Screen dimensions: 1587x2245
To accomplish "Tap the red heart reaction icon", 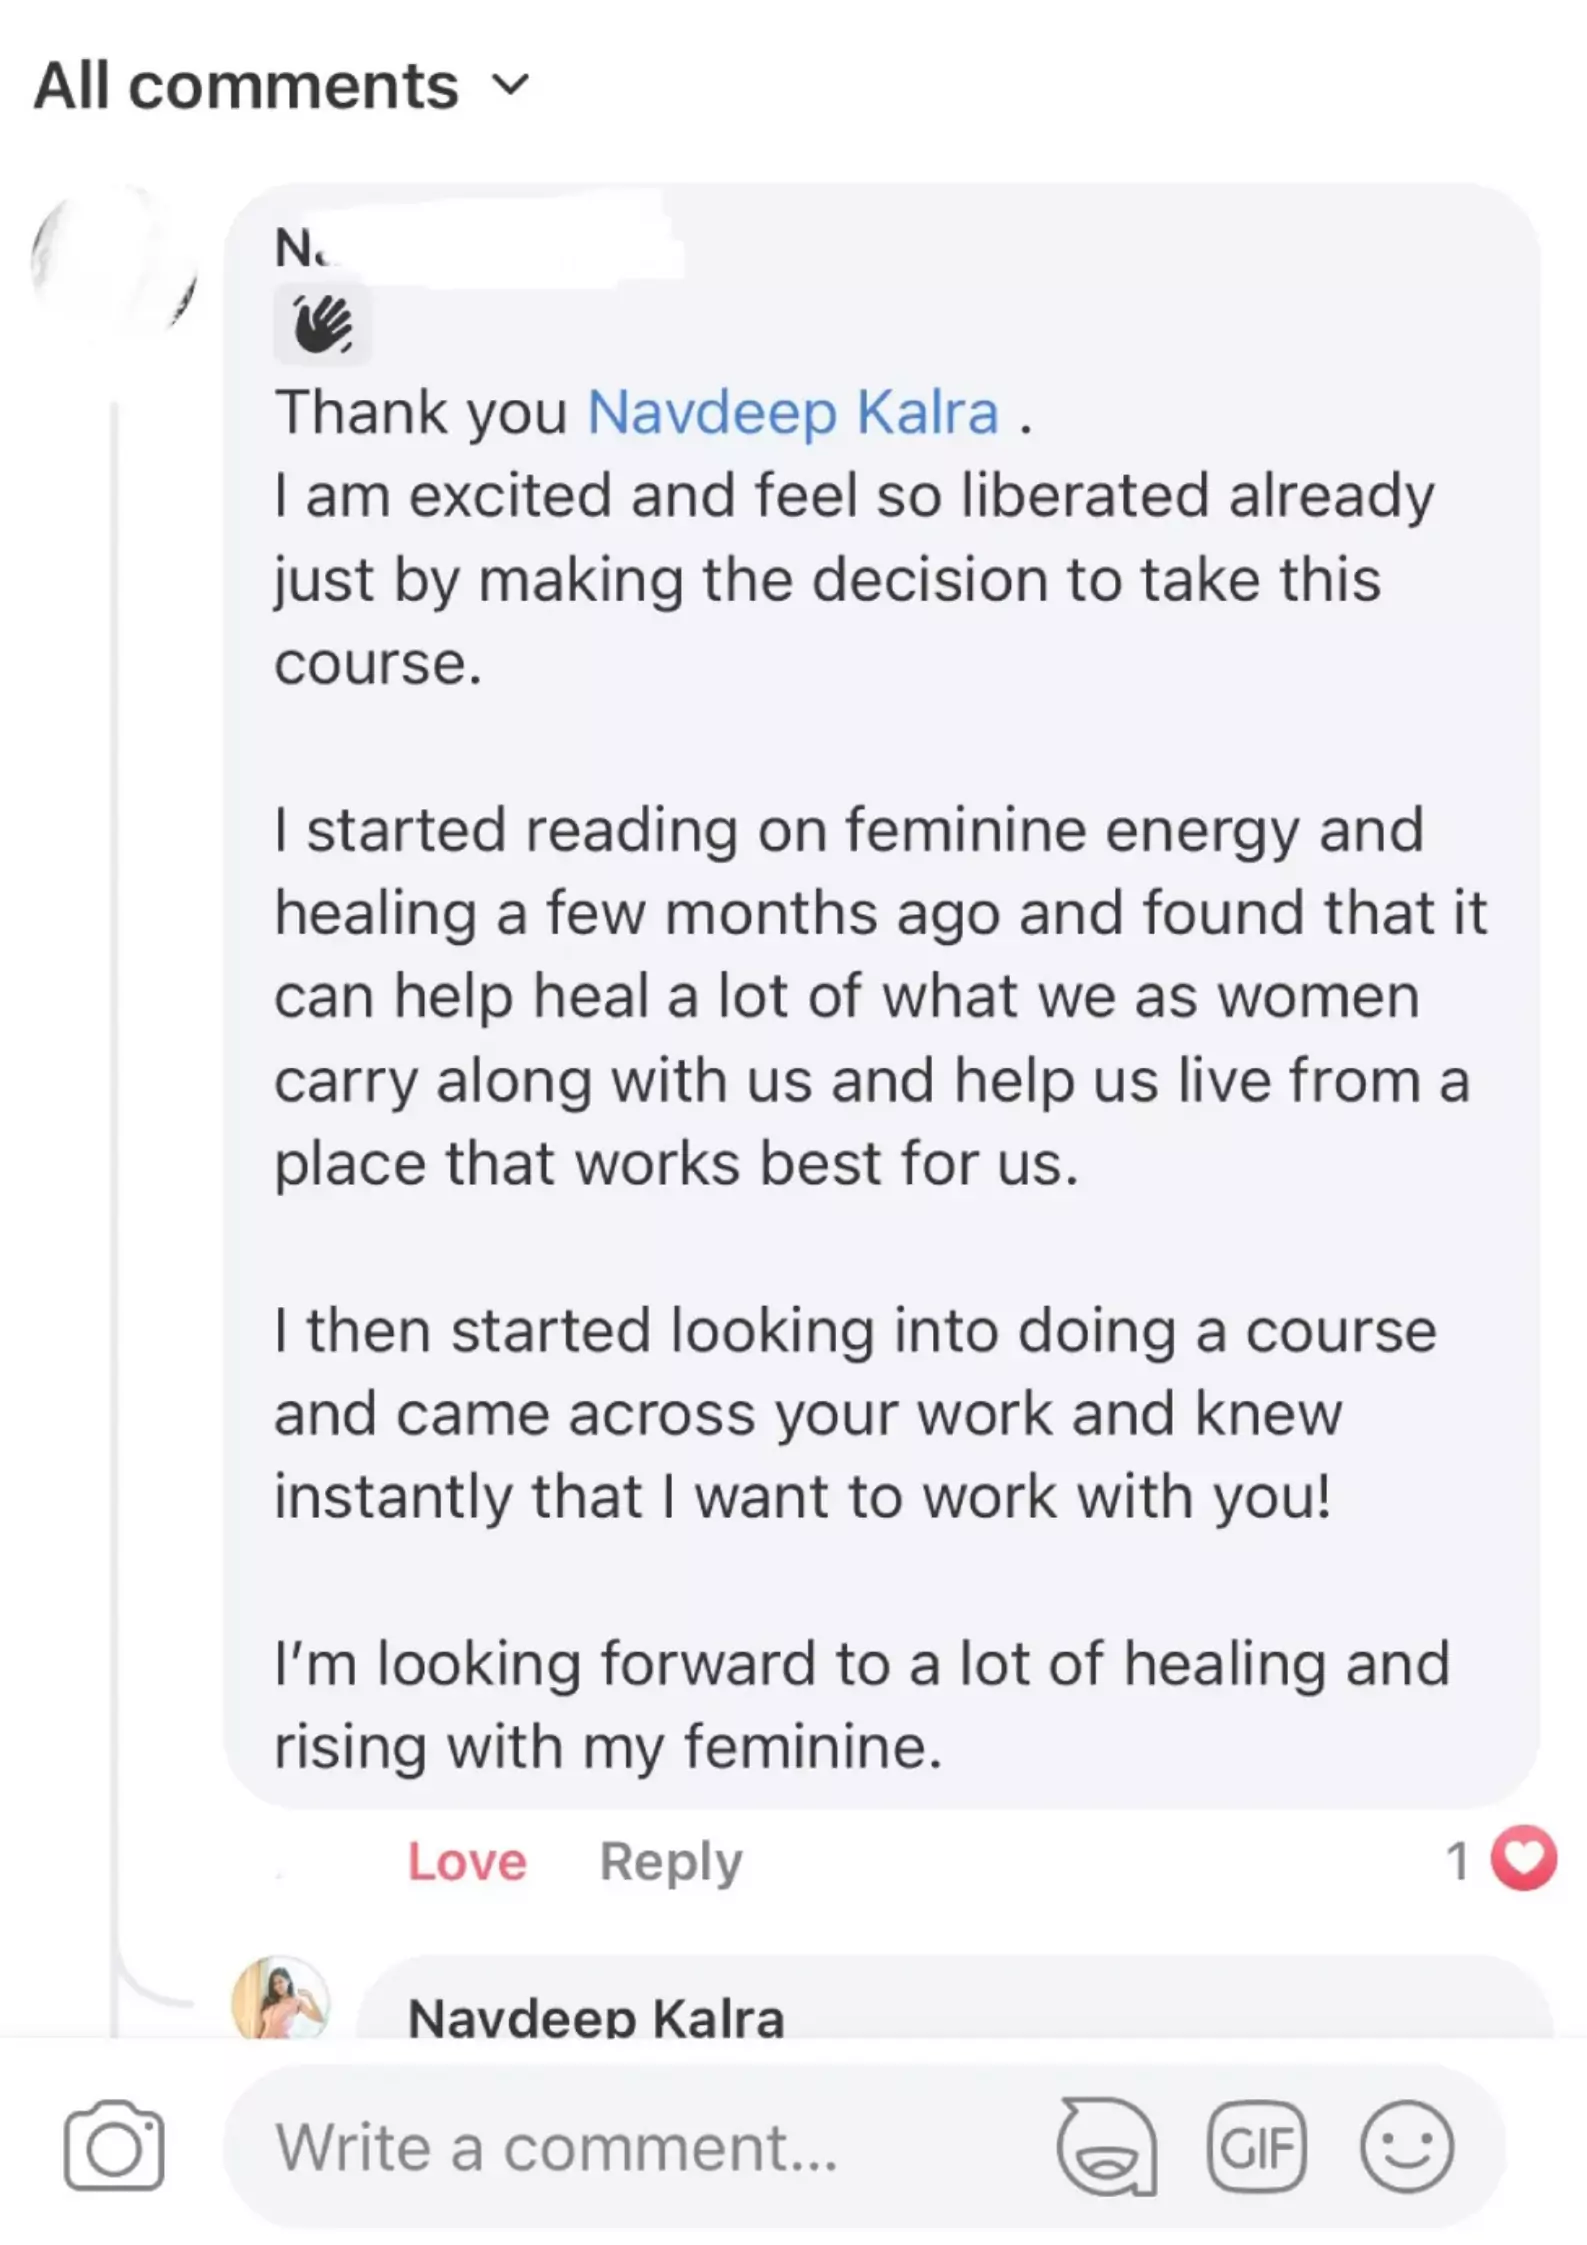I will 1523,1858.
